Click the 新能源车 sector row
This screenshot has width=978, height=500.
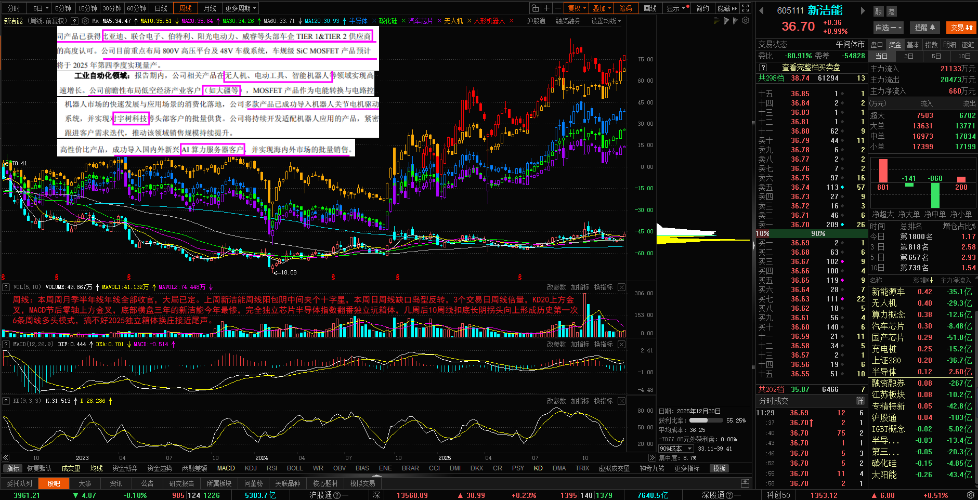coord(922,291)
